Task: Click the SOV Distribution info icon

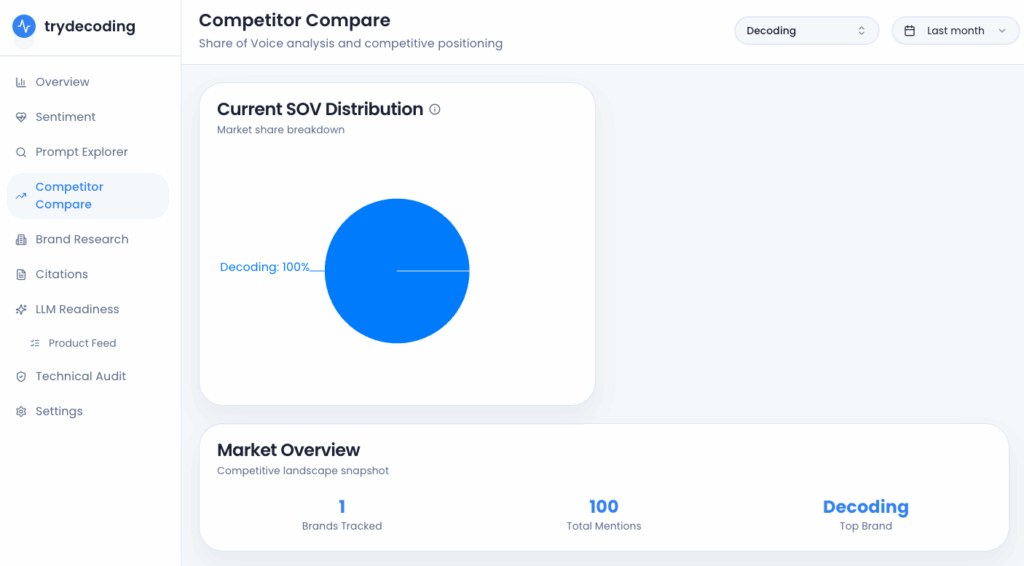Action: coord(435,110)
